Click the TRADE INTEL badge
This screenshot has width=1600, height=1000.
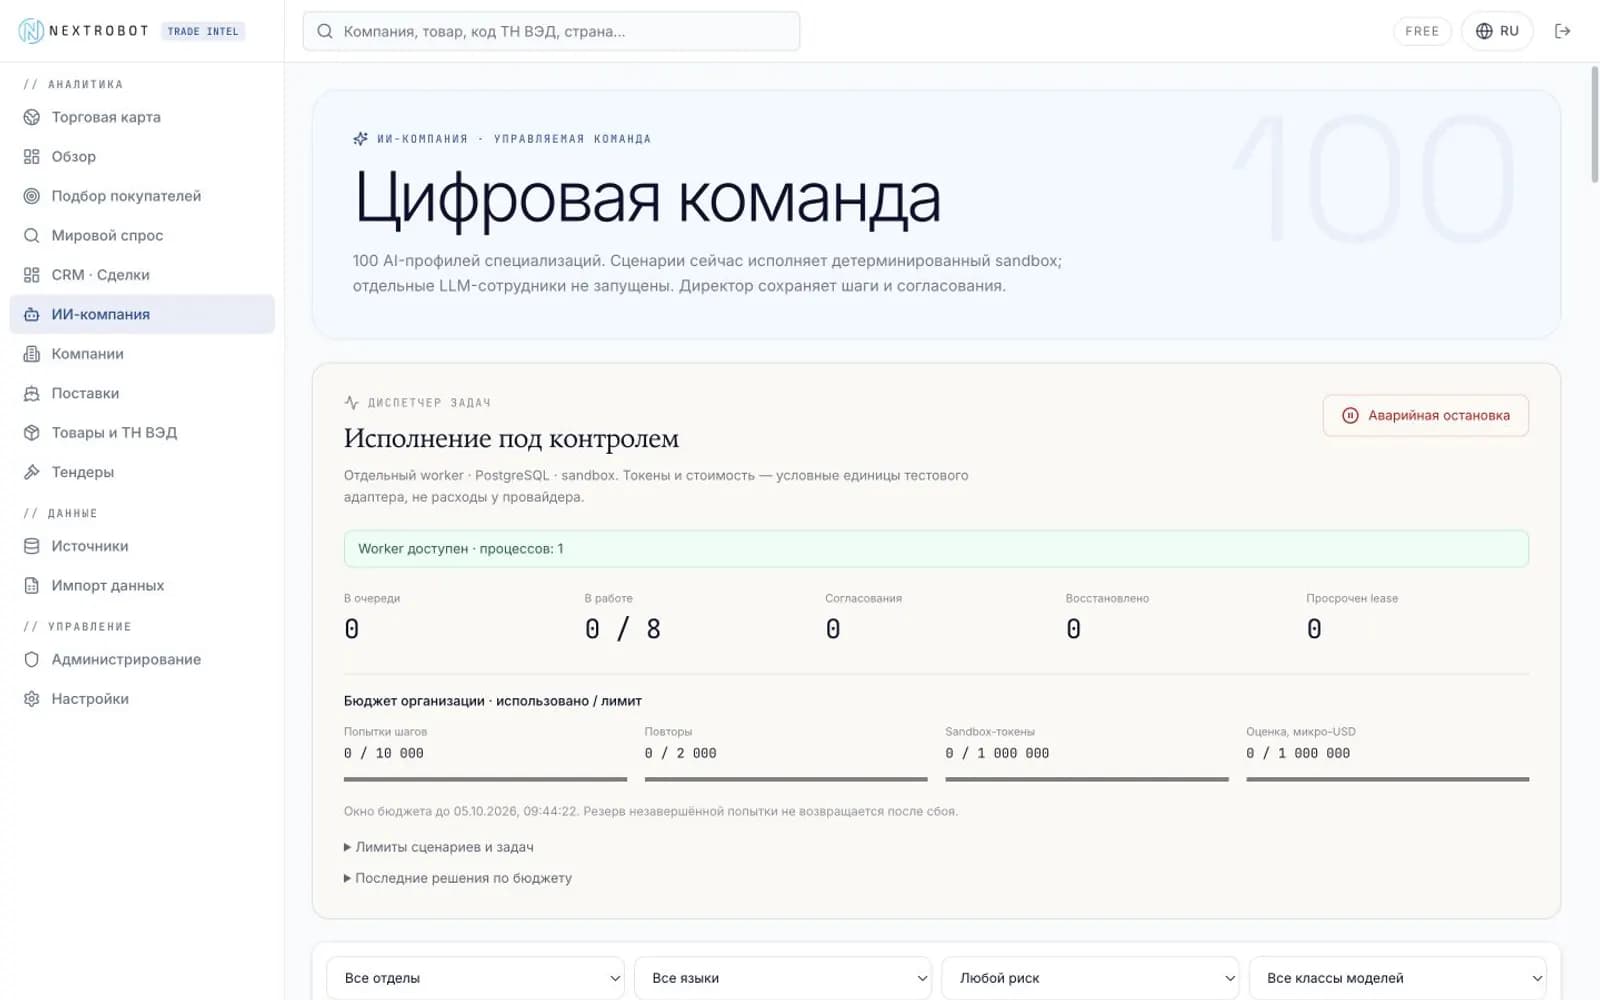pos(203,31)
